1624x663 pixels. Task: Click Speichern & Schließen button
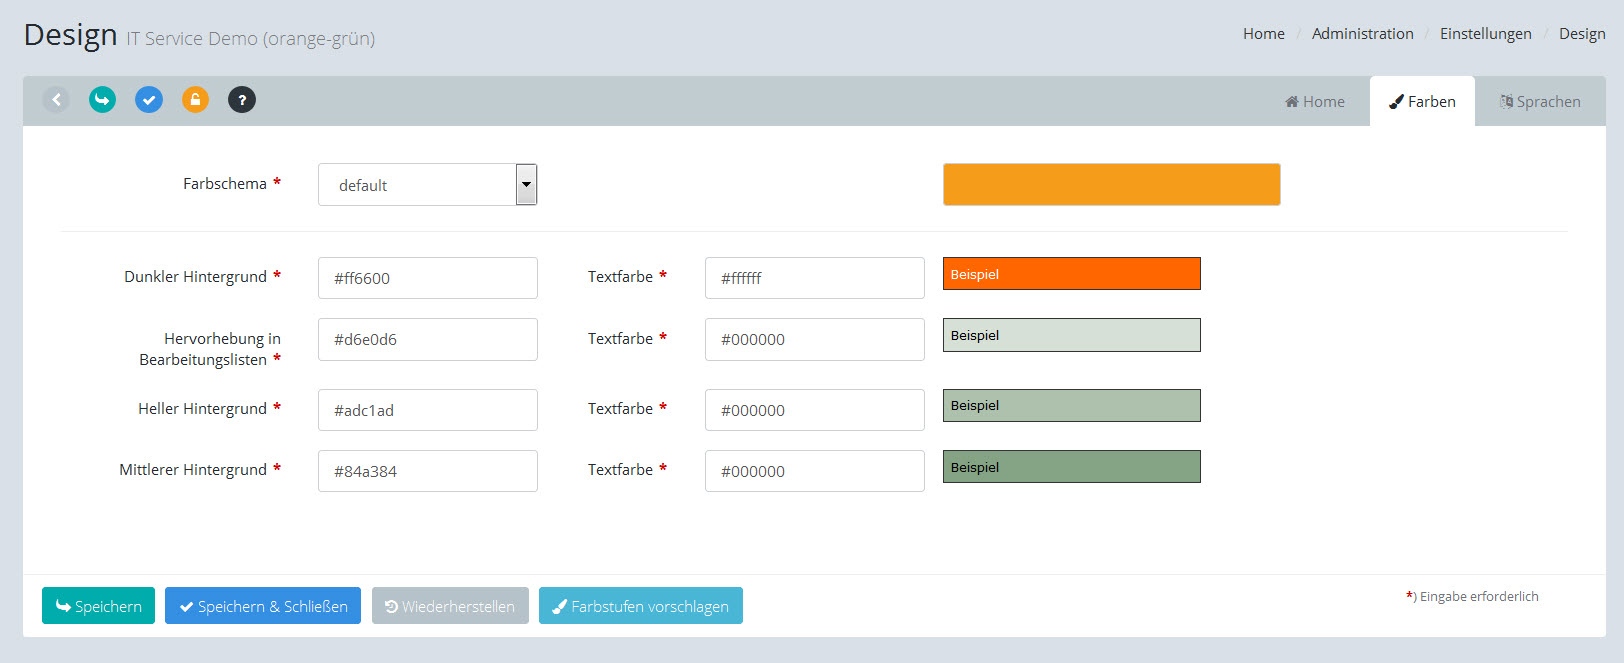click(263, 606)
